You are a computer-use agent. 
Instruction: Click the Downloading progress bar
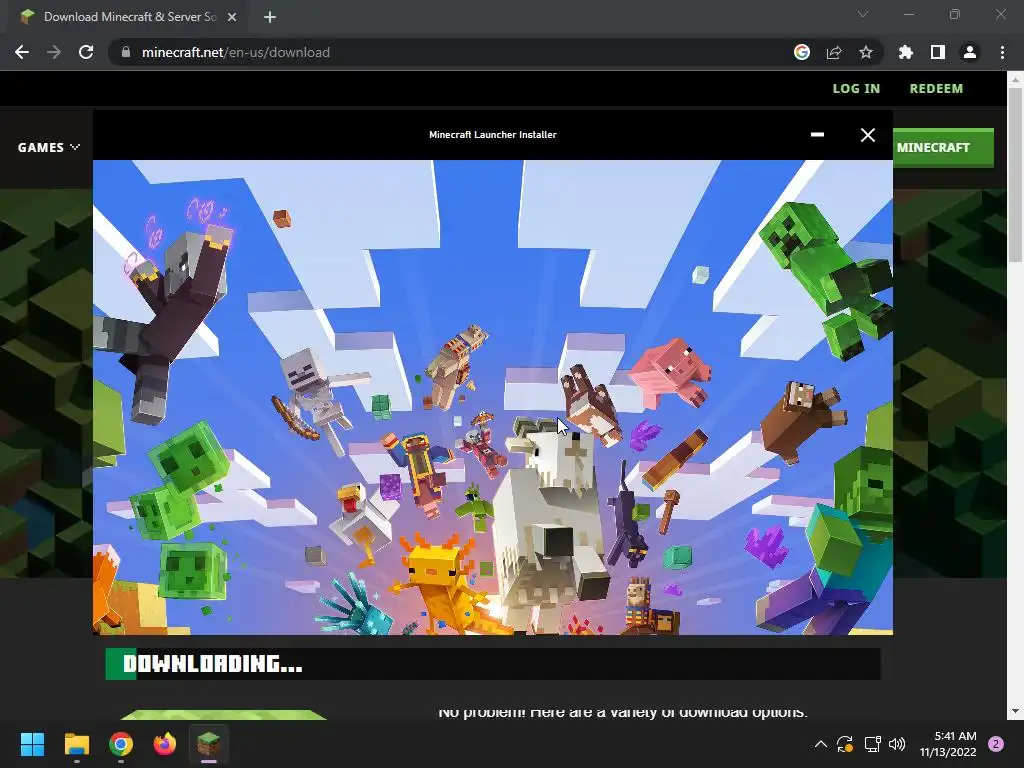click(493, 664)
